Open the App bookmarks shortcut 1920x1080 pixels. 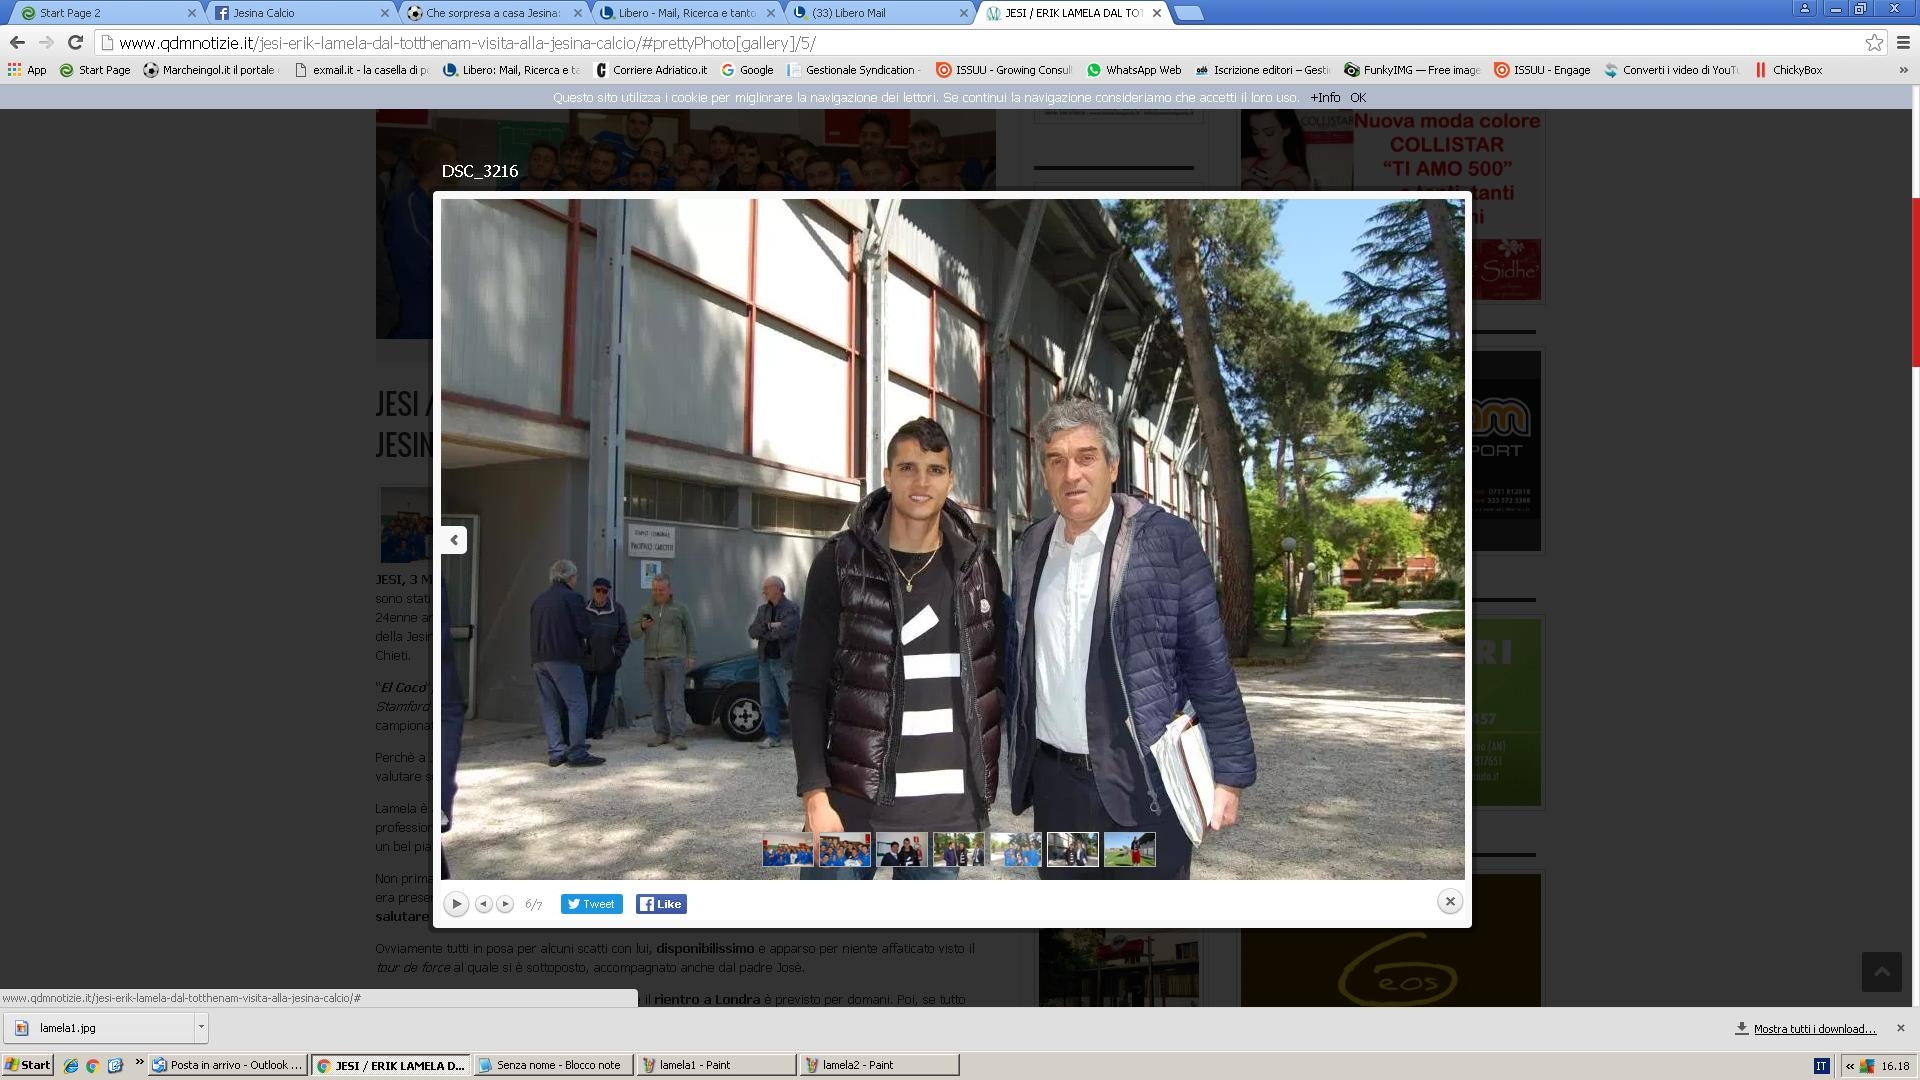pyautogui.click(x=27, y=70)
